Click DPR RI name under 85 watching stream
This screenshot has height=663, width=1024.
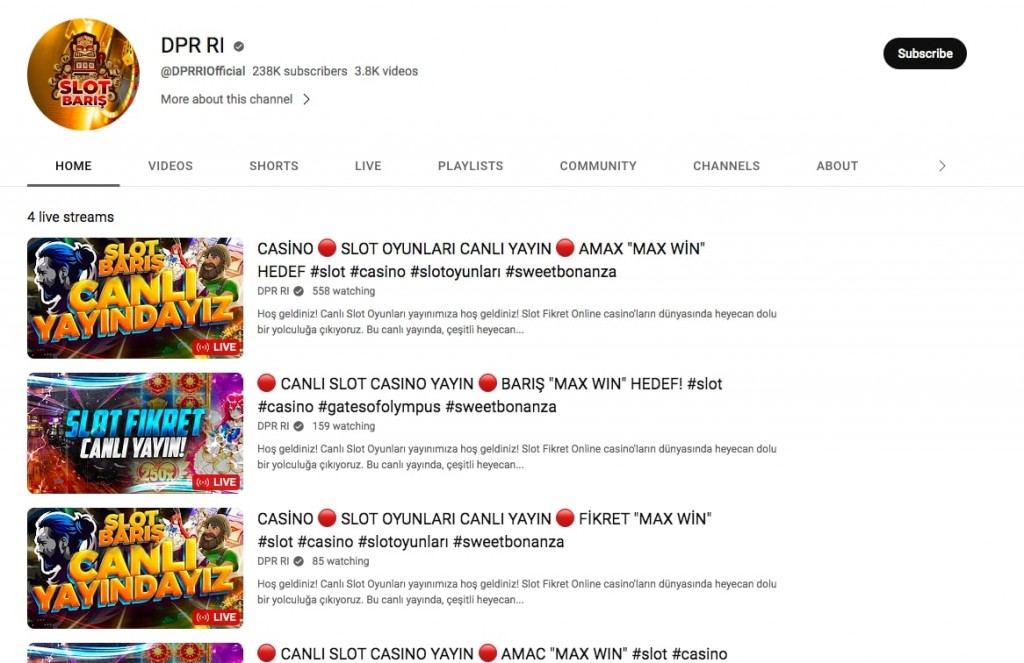coord(273,562)
